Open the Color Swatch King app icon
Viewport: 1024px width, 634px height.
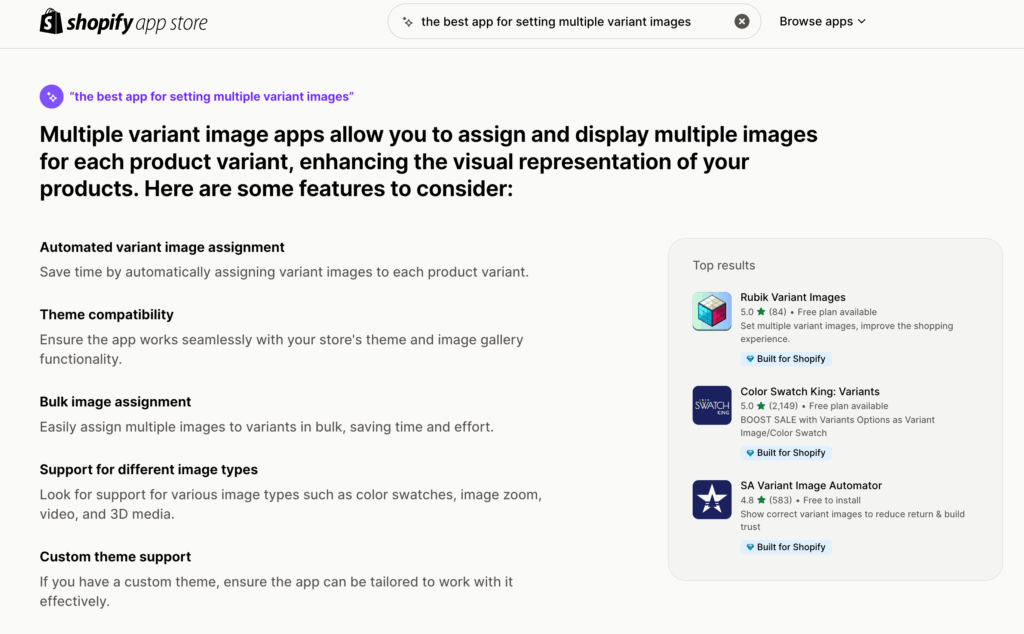tap(712, 405)
